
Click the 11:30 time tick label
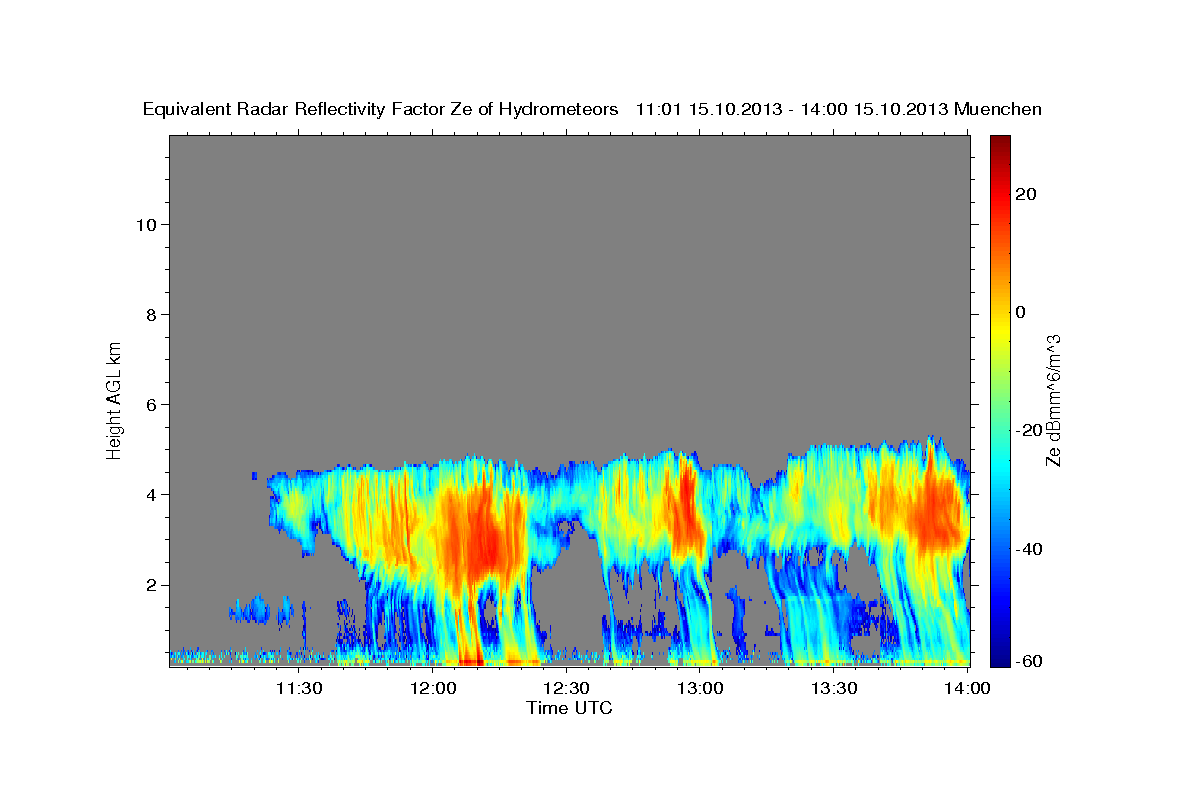pos(299,688)
